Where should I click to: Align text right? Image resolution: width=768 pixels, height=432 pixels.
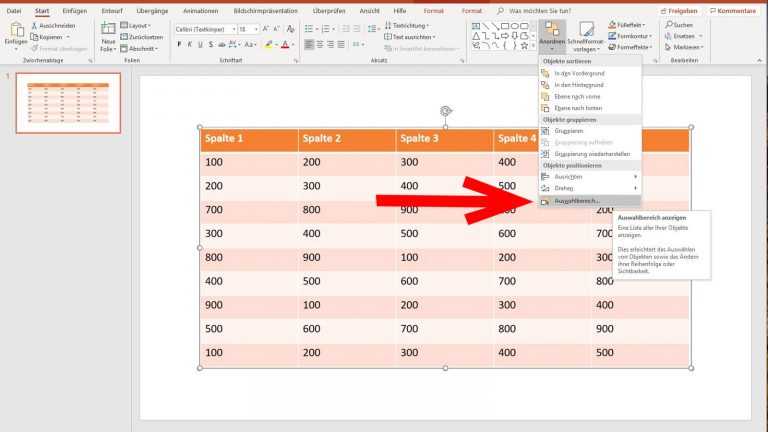pyautogui.click(x=331, y=45)
